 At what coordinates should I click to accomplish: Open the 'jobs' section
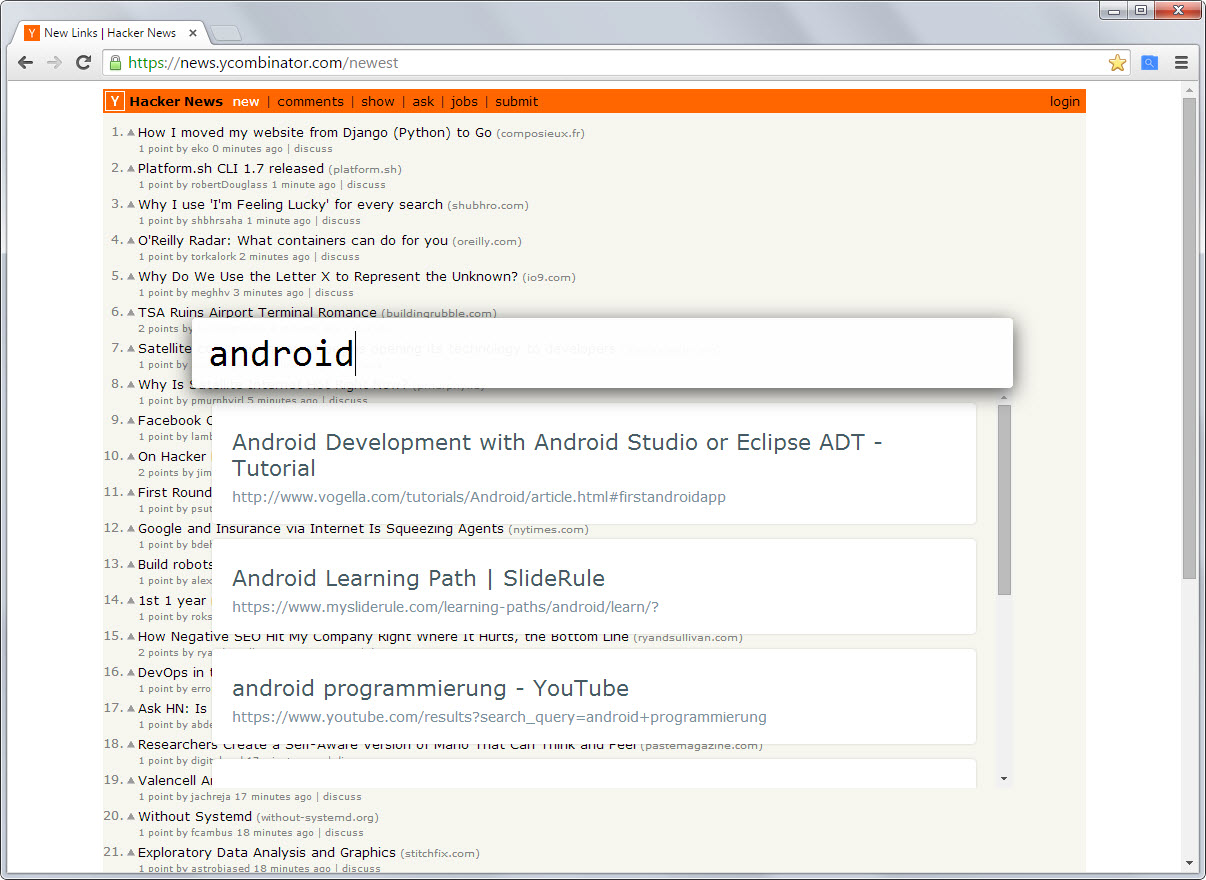pyautogui.click(x=464, y=101)
